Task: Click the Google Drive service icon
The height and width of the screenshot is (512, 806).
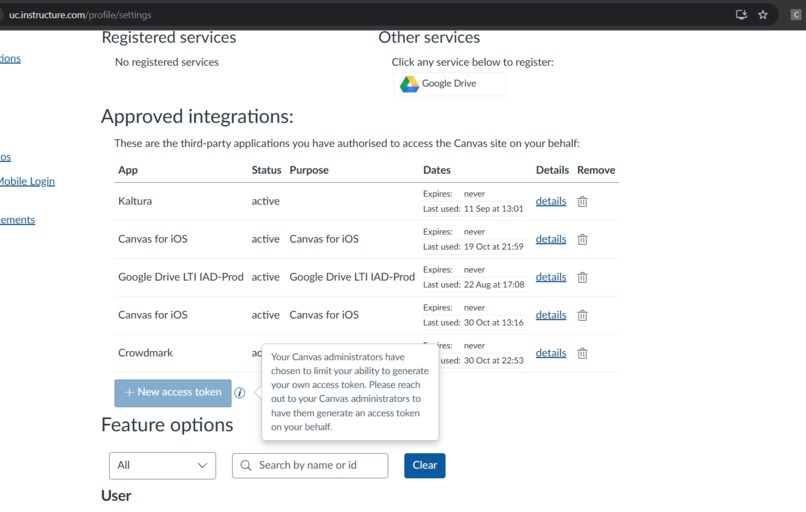Action: click(410, 84)
